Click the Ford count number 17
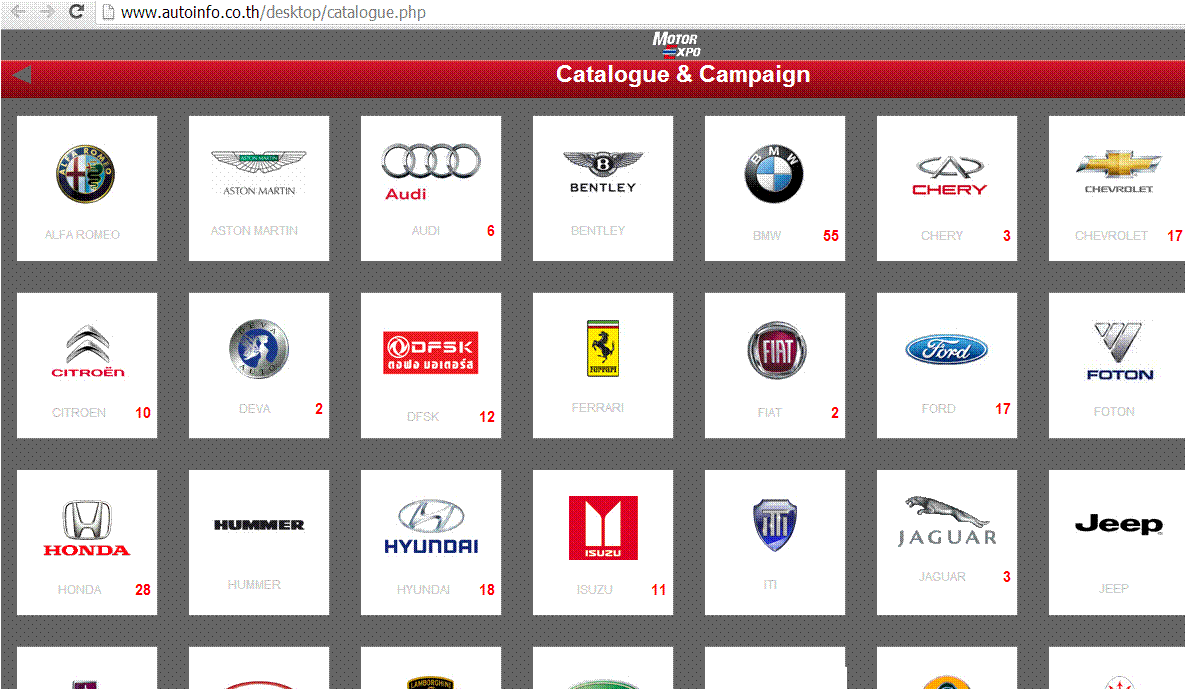The height and width of the screenshot is (690, 1186). click(x=1003, y=409)
